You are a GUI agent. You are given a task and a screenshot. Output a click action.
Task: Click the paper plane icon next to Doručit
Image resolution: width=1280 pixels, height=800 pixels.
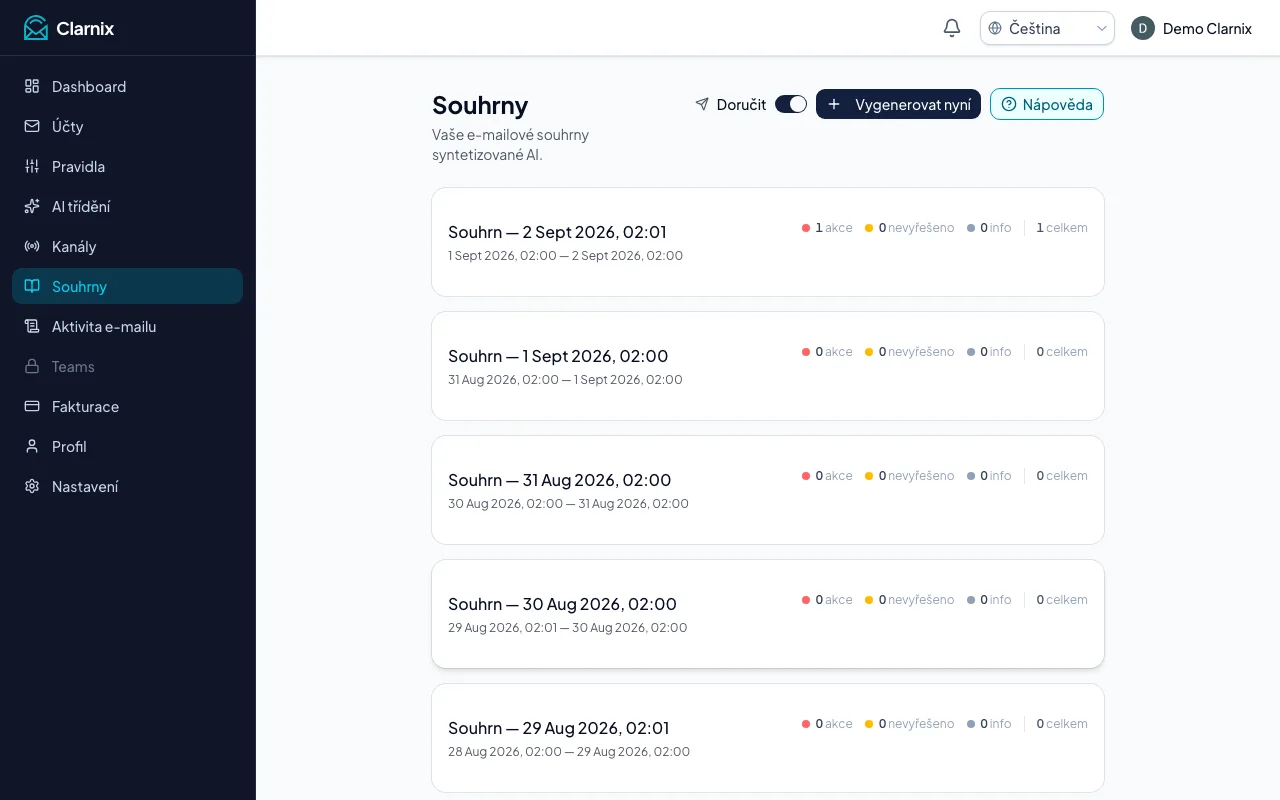click(702, 104)
